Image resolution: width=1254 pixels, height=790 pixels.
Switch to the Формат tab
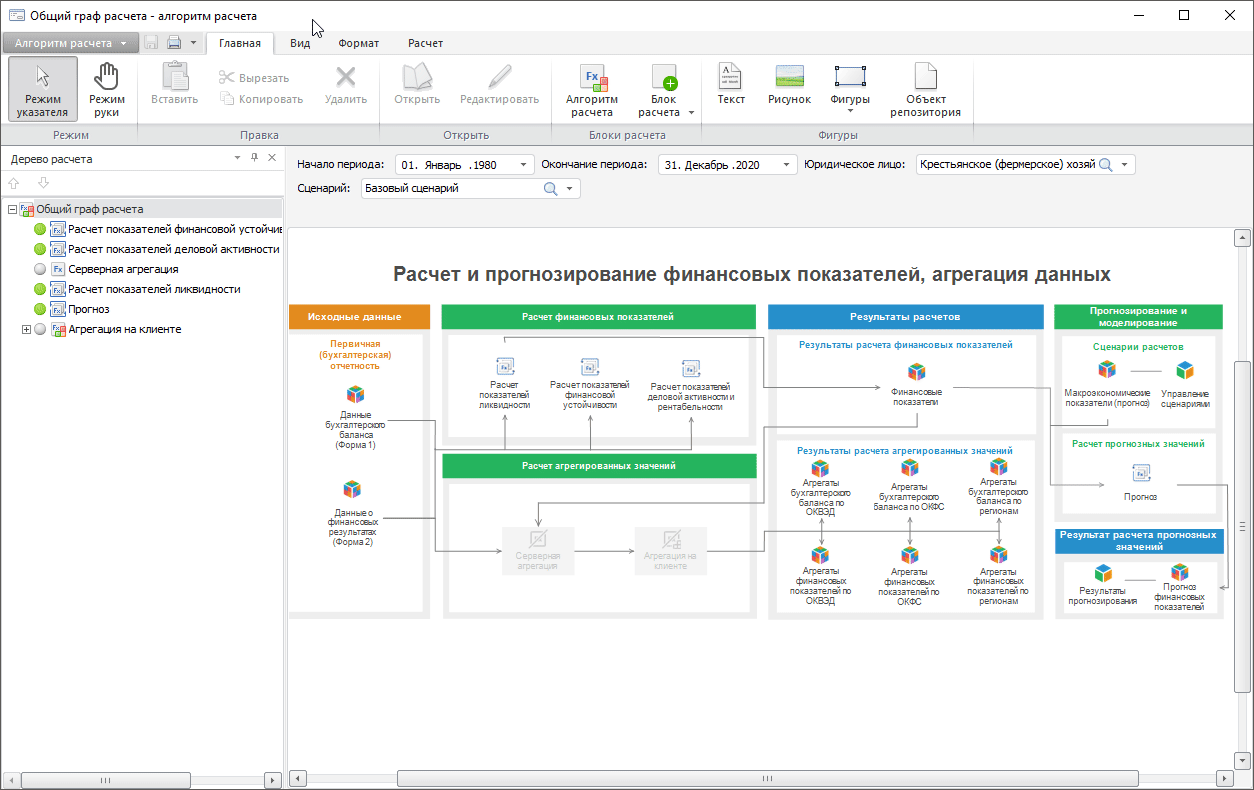pos(358,43)
